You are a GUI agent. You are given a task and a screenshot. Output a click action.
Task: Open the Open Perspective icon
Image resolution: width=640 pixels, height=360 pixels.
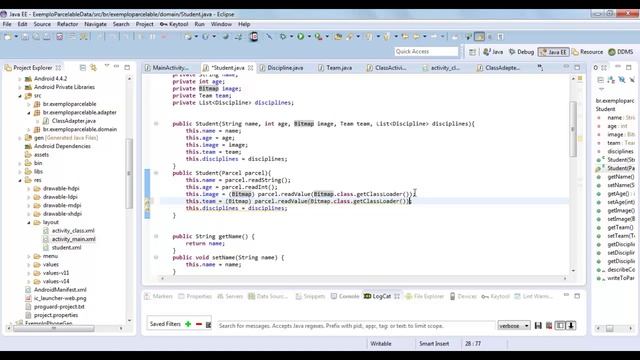pos(472,52)
